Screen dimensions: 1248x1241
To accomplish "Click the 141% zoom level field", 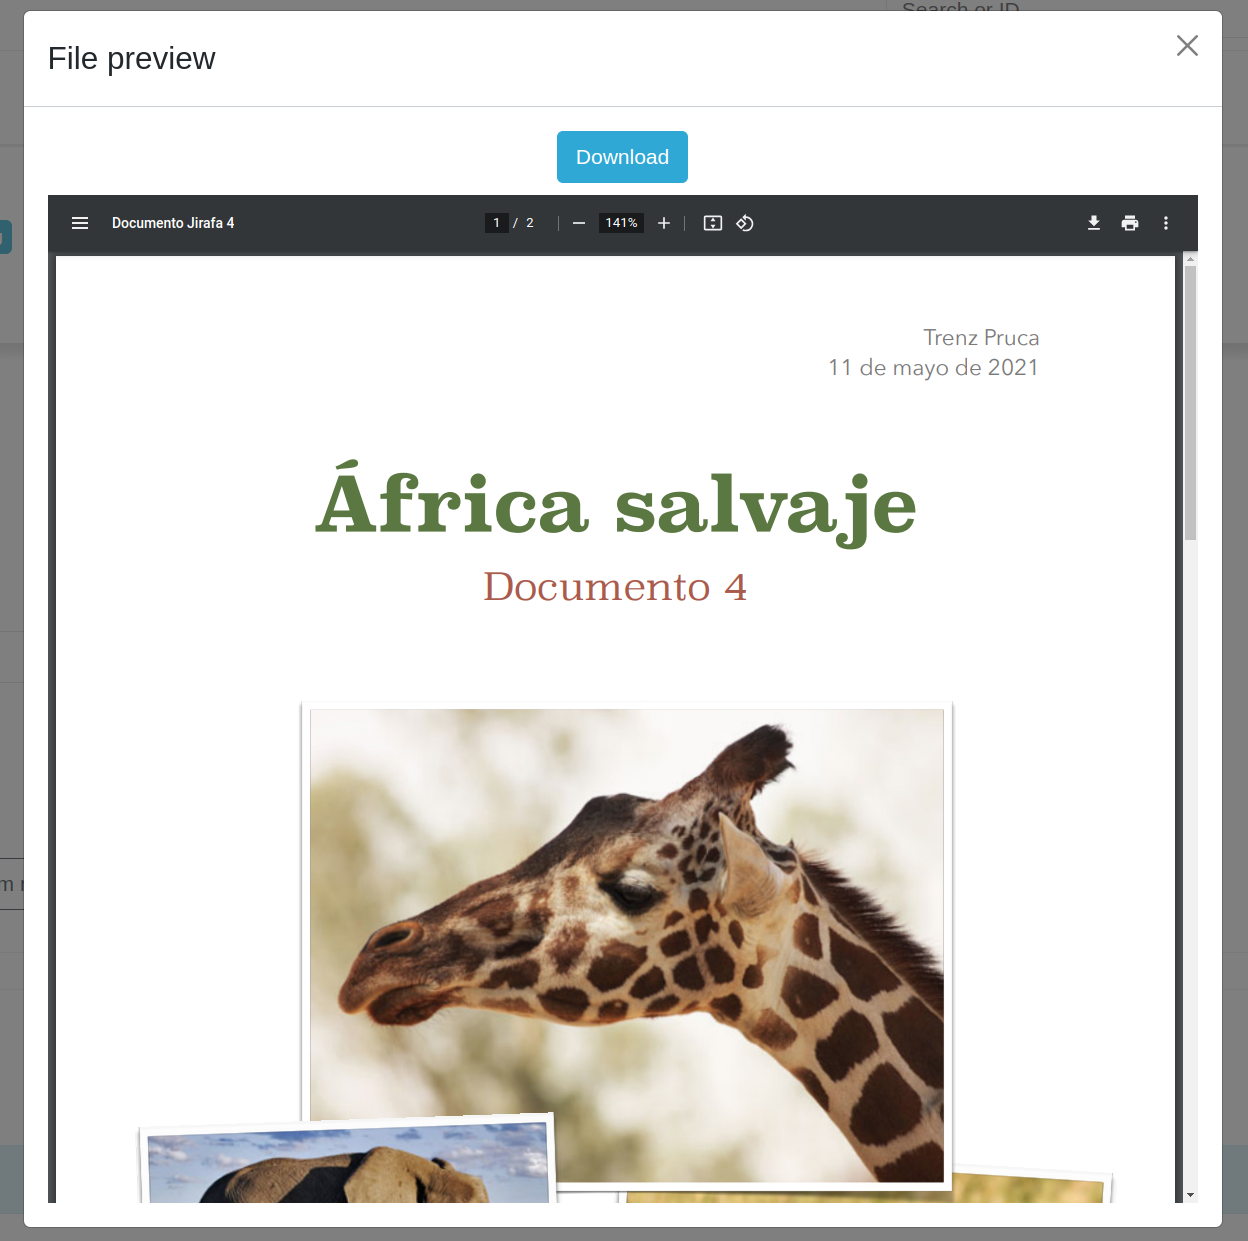I will [621, 223].
